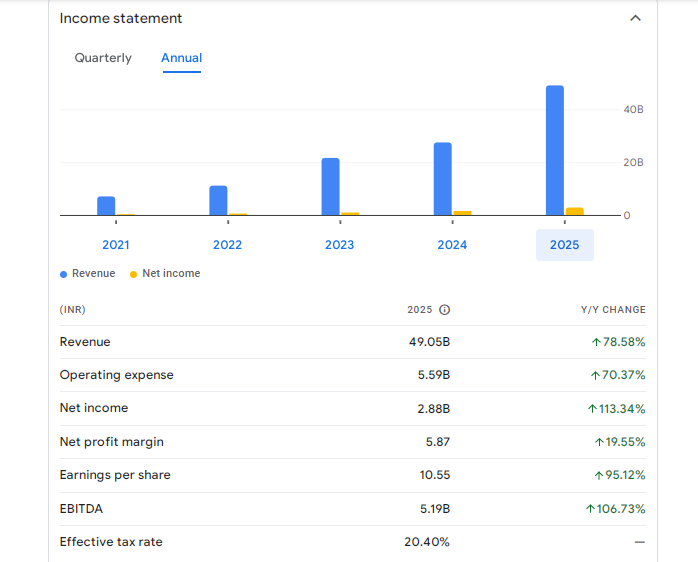Click the 2025 revenue bar
This screenshot has height=562, width=698.
tap(555, 151)
